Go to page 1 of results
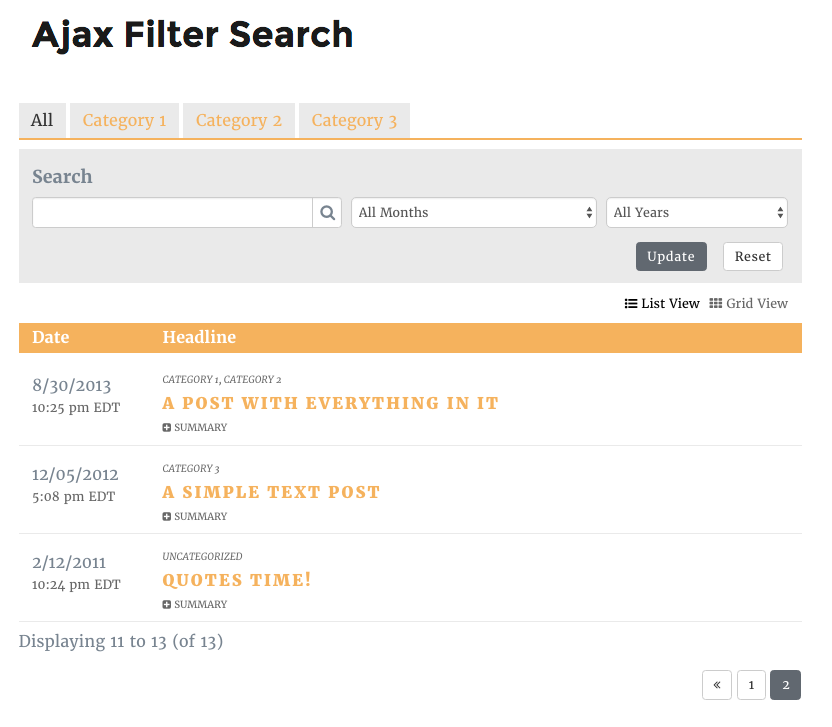 (751, 685)
